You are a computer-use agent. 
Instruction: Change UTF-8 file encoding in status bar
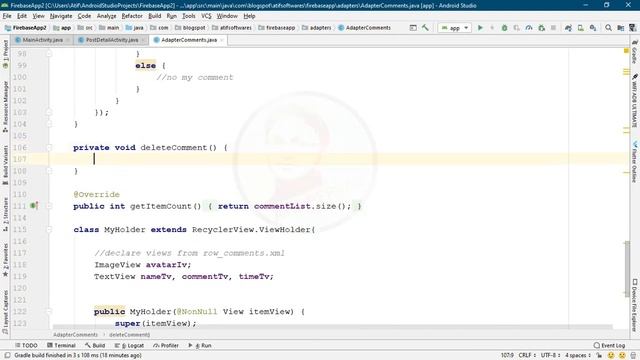551,356
